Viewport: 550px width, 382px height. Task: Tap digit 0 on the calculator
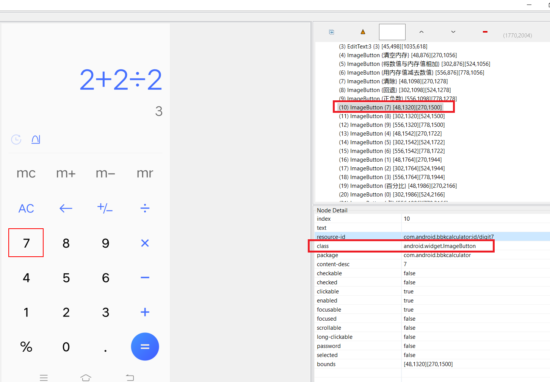[x=66, y=347]
